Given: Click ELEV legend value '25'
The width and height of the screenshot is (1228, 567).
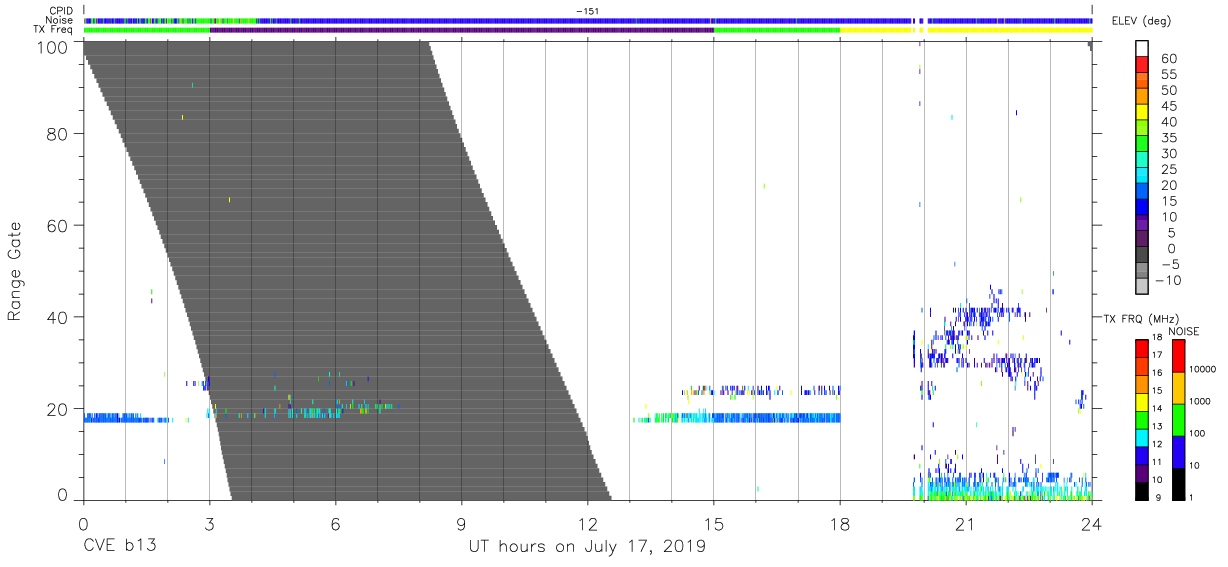Looking at the screenshot, I should [x=1167, y=170].
